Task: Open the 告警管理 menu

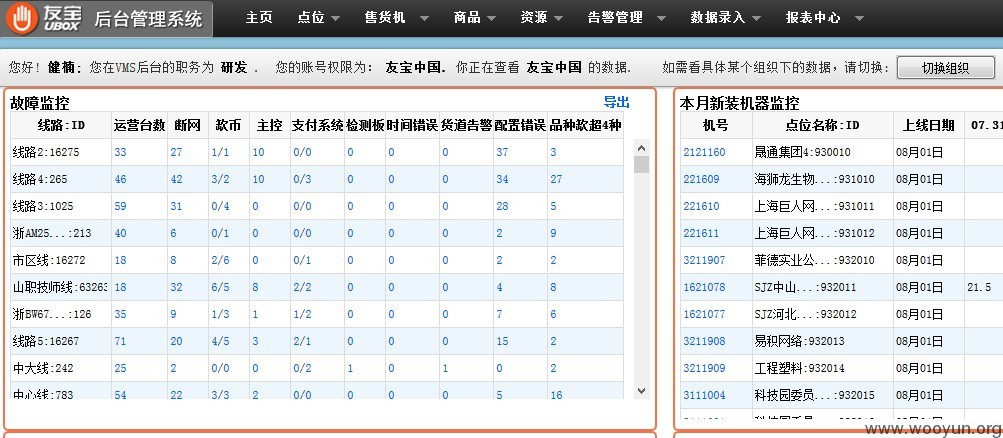Action: pos(615,18)
